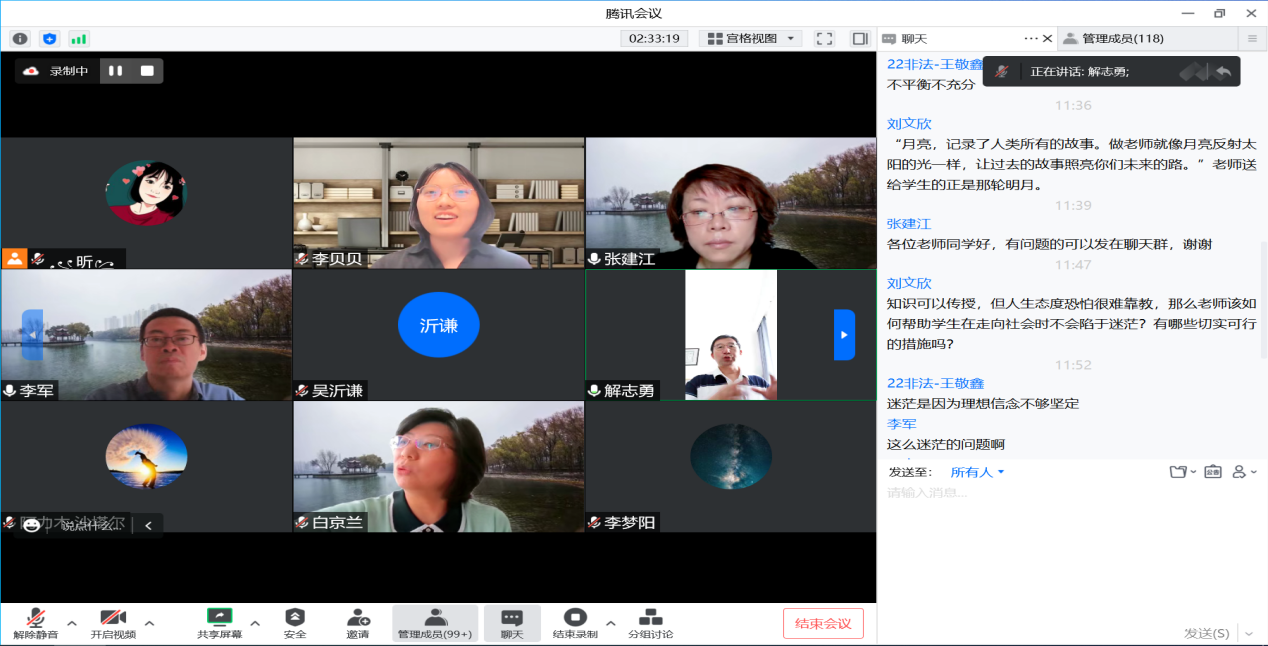Image resolution: width=1268 pixels, height=646 pixels.
Task: Click the chat panel scrollbar
Action: pos(1262,300)
